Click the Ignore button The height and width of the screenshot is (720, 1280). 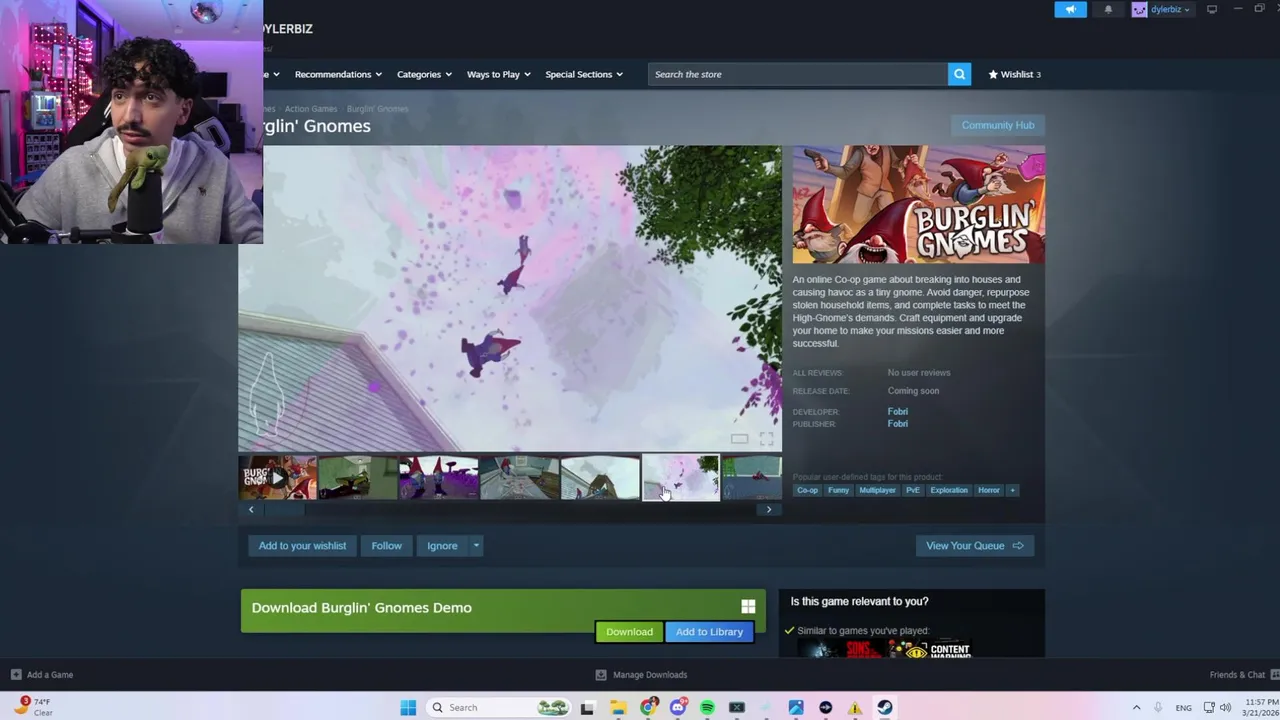click(x=442, y=546)
